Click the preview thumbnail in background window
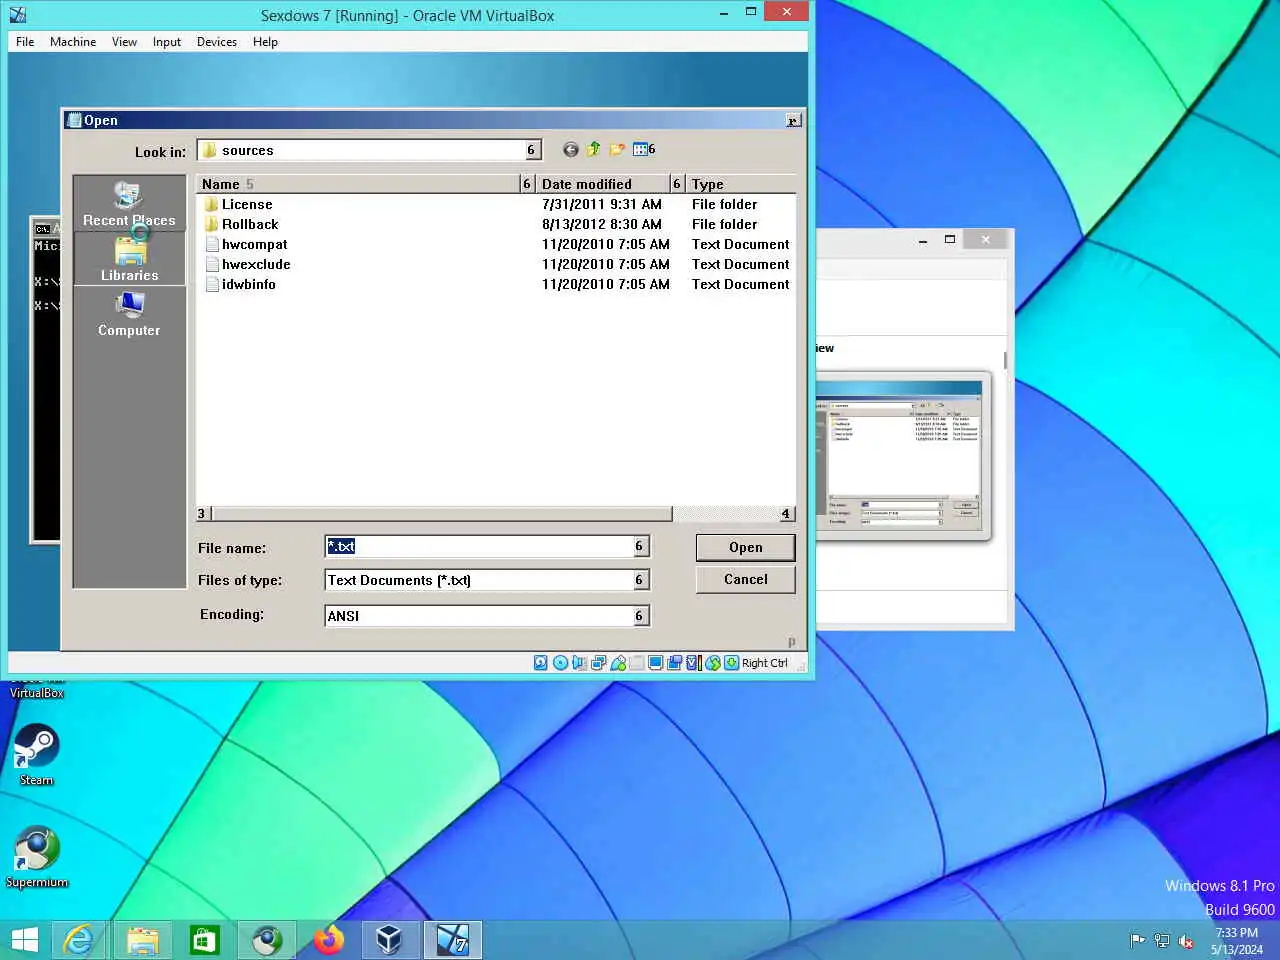 (903, 457)
